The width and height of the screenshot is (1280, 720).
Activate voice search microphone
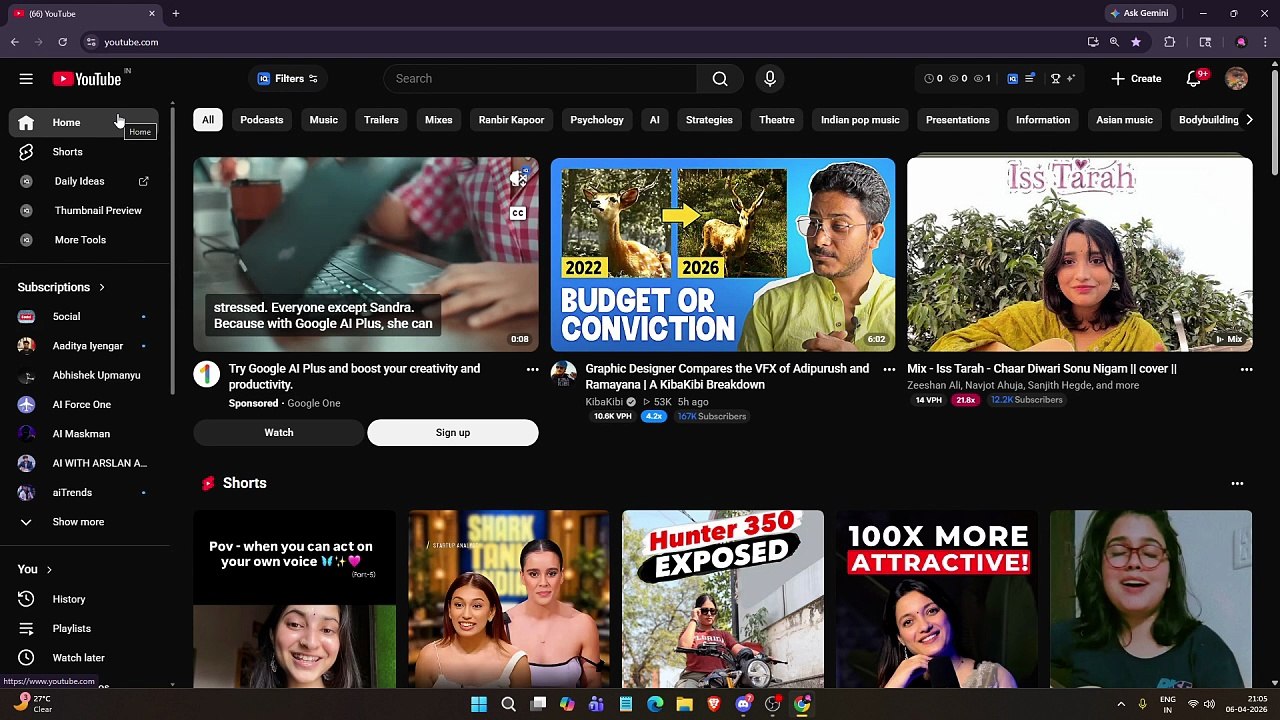769,79
